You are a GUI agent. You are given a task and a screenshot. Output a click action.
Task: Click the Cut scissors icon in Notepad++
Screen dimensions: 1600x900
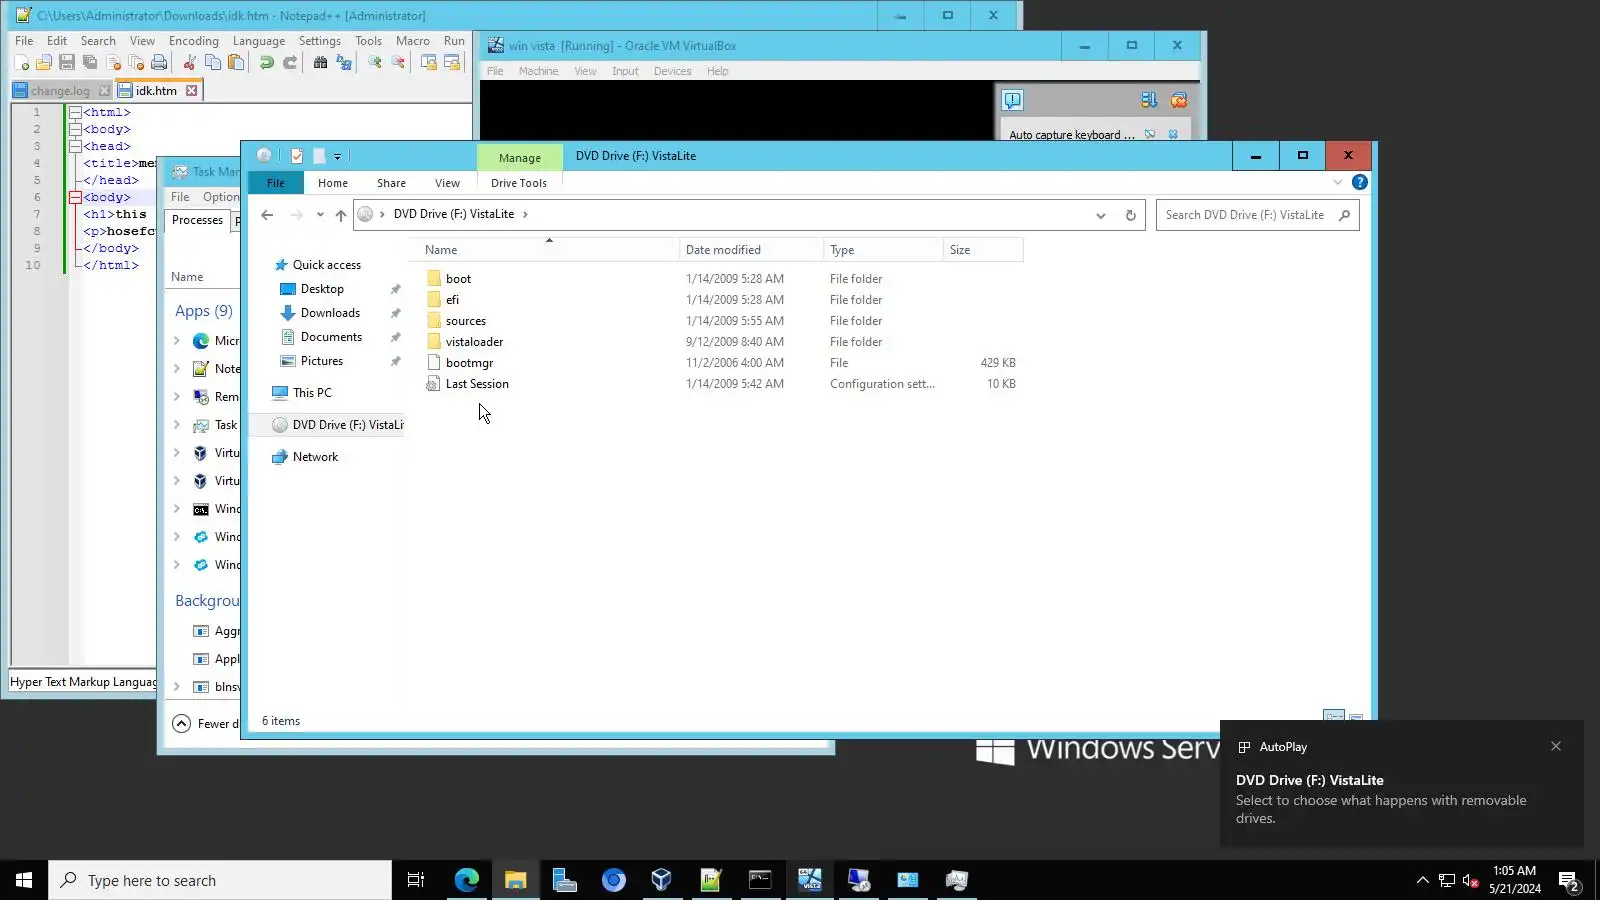(189, 63)
